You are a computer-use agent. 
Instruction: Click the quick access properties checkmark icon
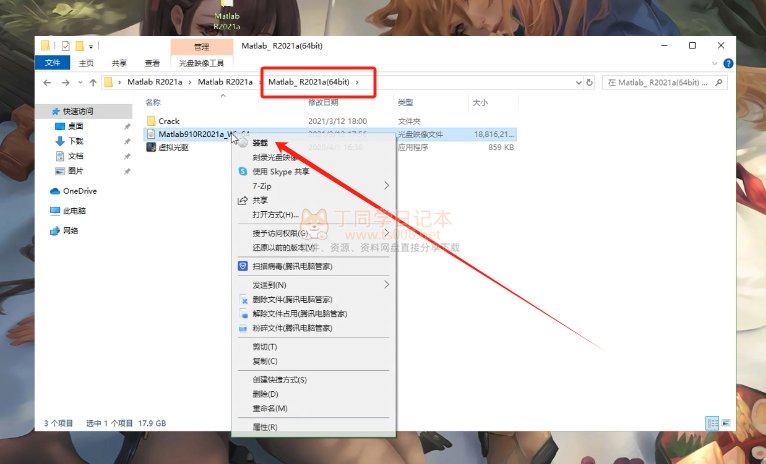[65, 46]
